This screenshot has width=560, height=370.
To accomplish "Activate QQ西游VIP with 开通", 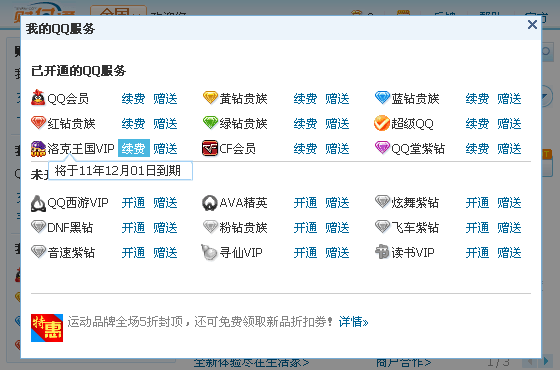I will pyautogui.click(x=133, y=203).
